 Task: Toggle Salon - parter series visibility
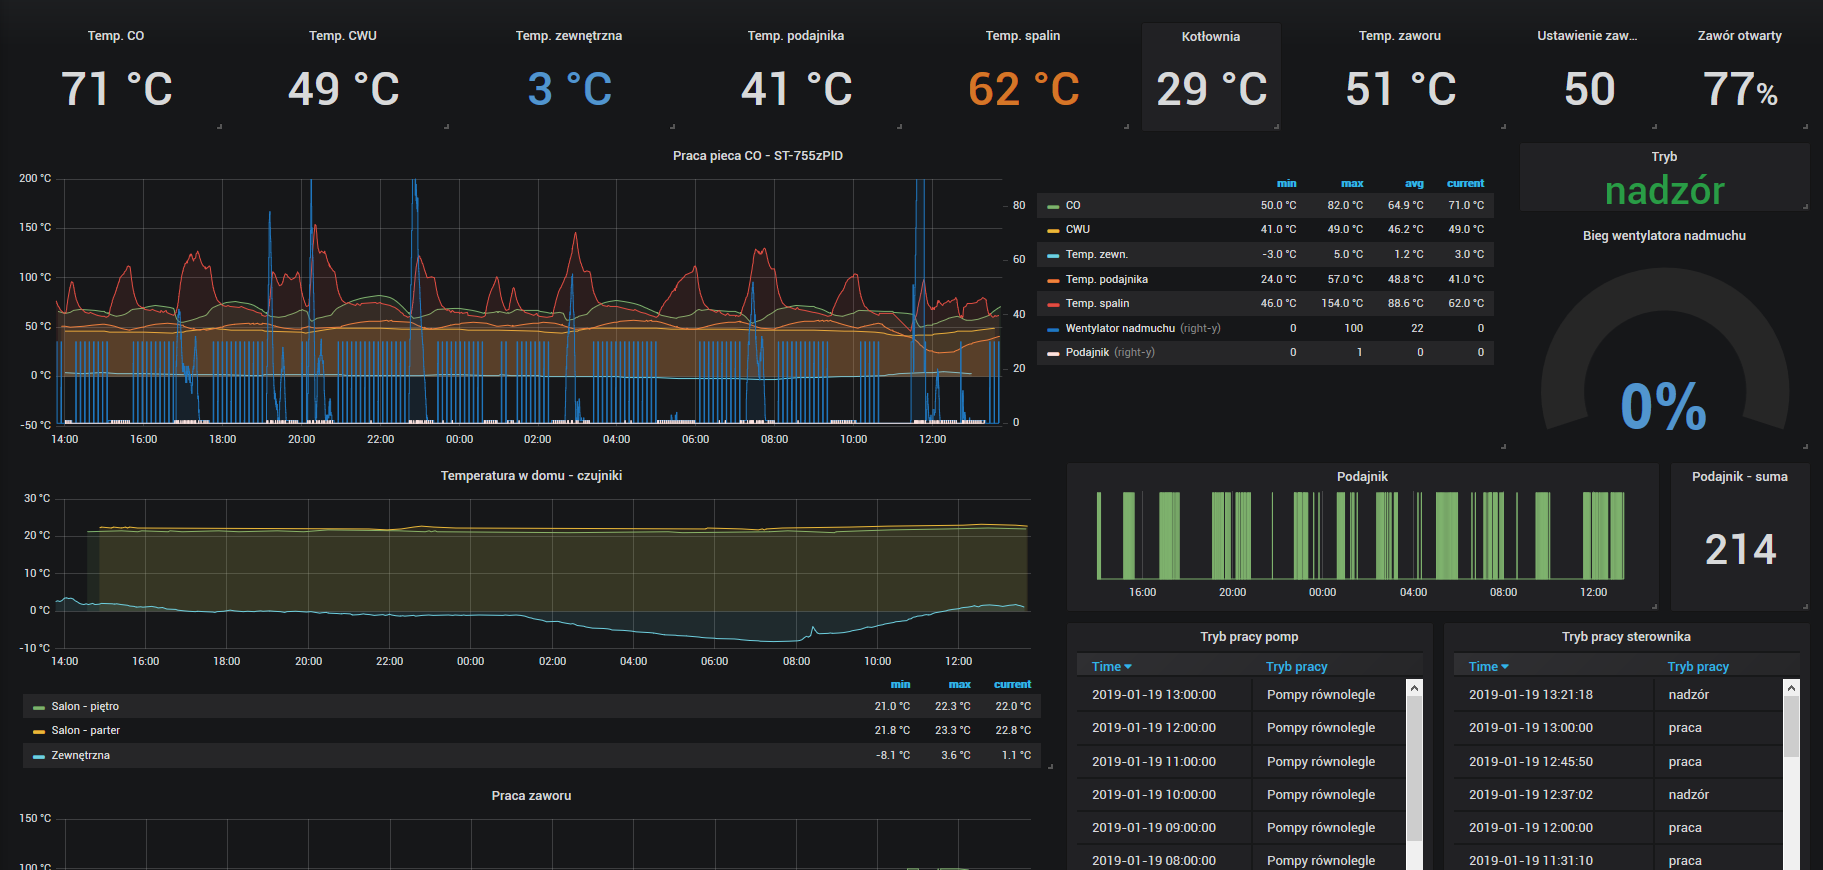pyautogui.click(x=85, y=730)
